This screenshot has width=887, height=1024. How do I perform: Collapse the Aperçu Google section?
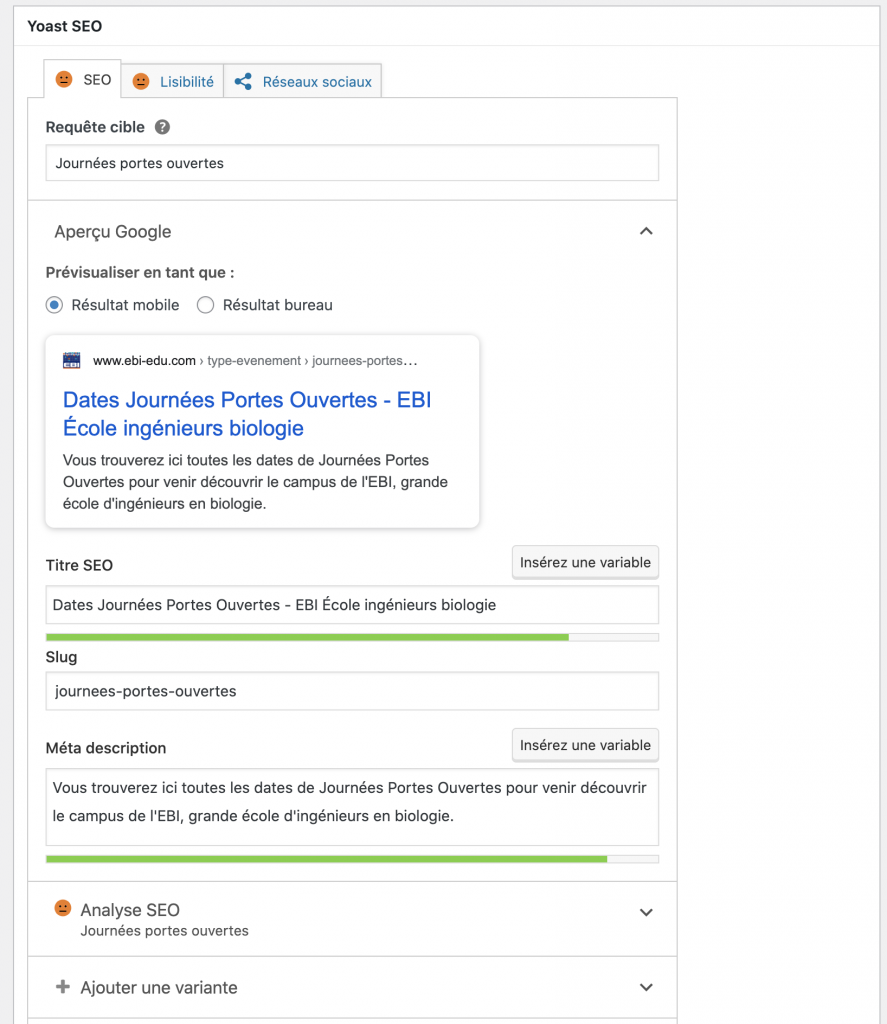[646, 231]
